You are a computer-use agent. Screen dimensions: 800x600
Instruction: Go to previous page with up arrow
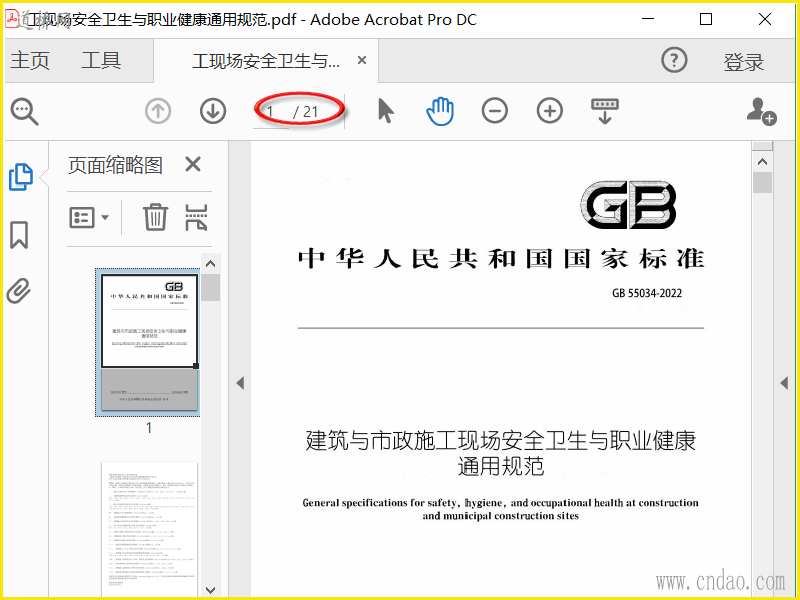158,111
